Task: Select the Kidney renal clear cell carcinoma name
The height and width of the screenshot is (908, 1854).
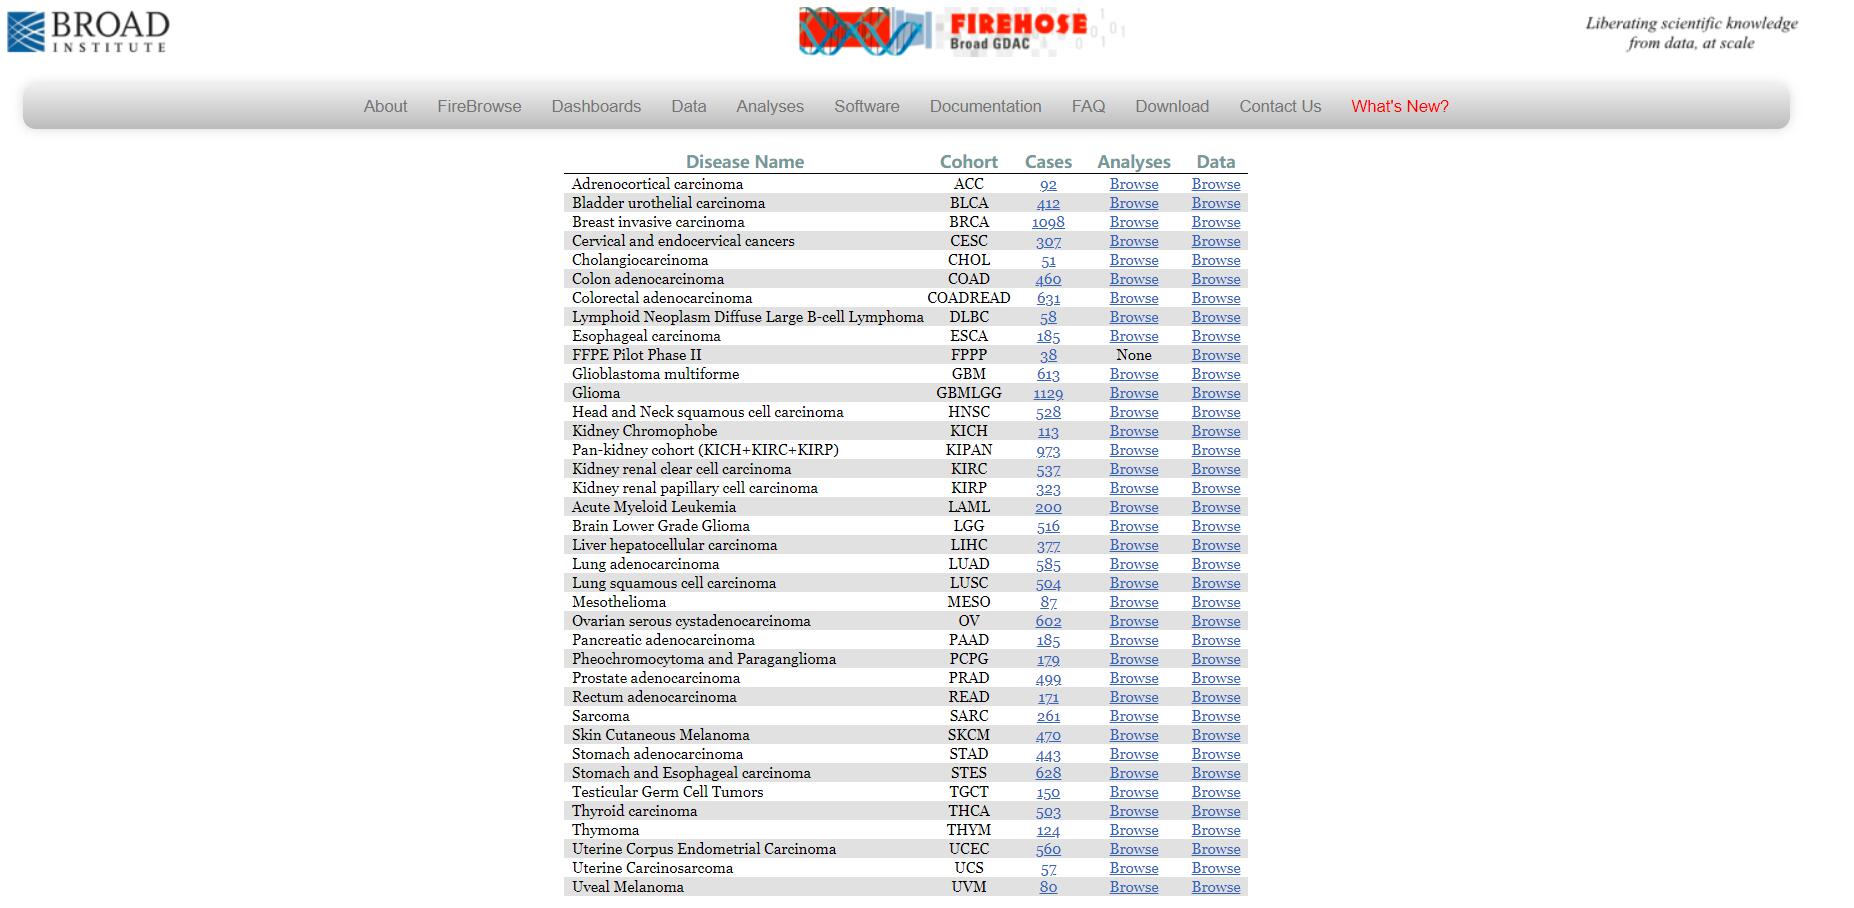Action: pos(681,469)
